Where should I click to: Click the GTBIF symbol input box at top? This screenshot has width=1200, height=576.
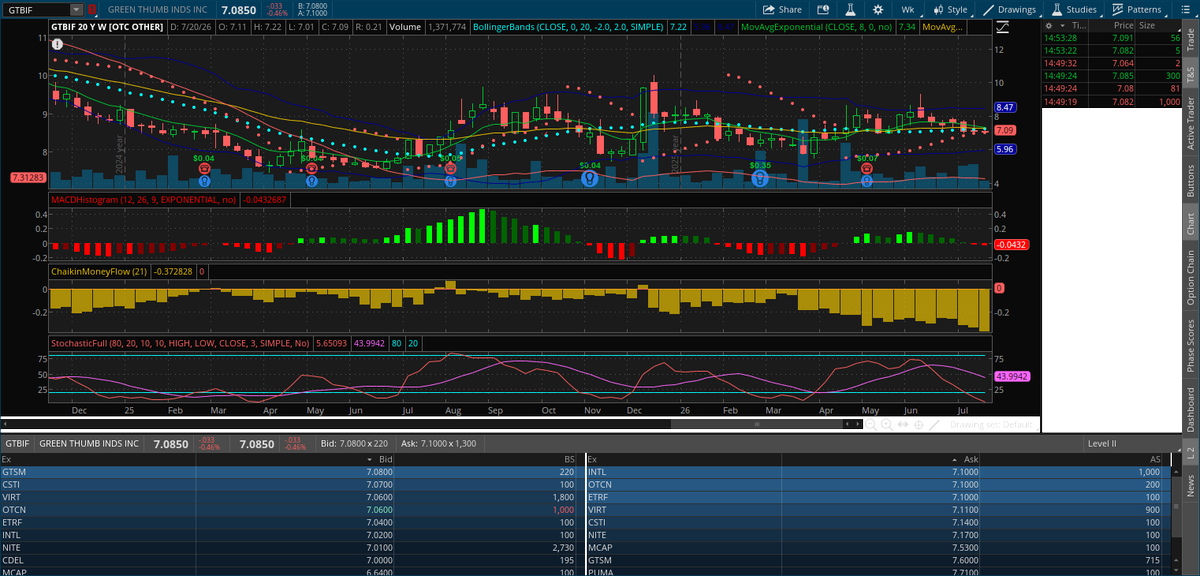(x=37, y=9)
